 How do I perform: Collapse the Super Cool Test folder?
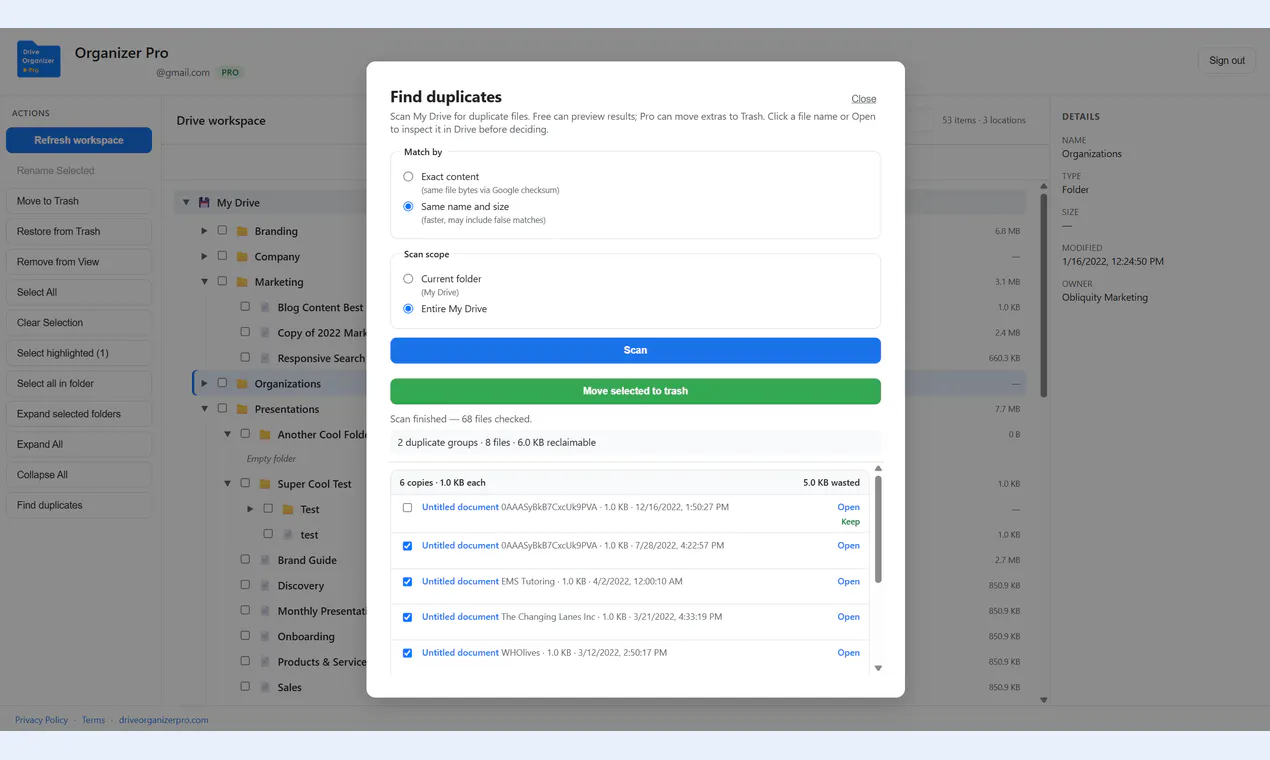coord(228,484)
